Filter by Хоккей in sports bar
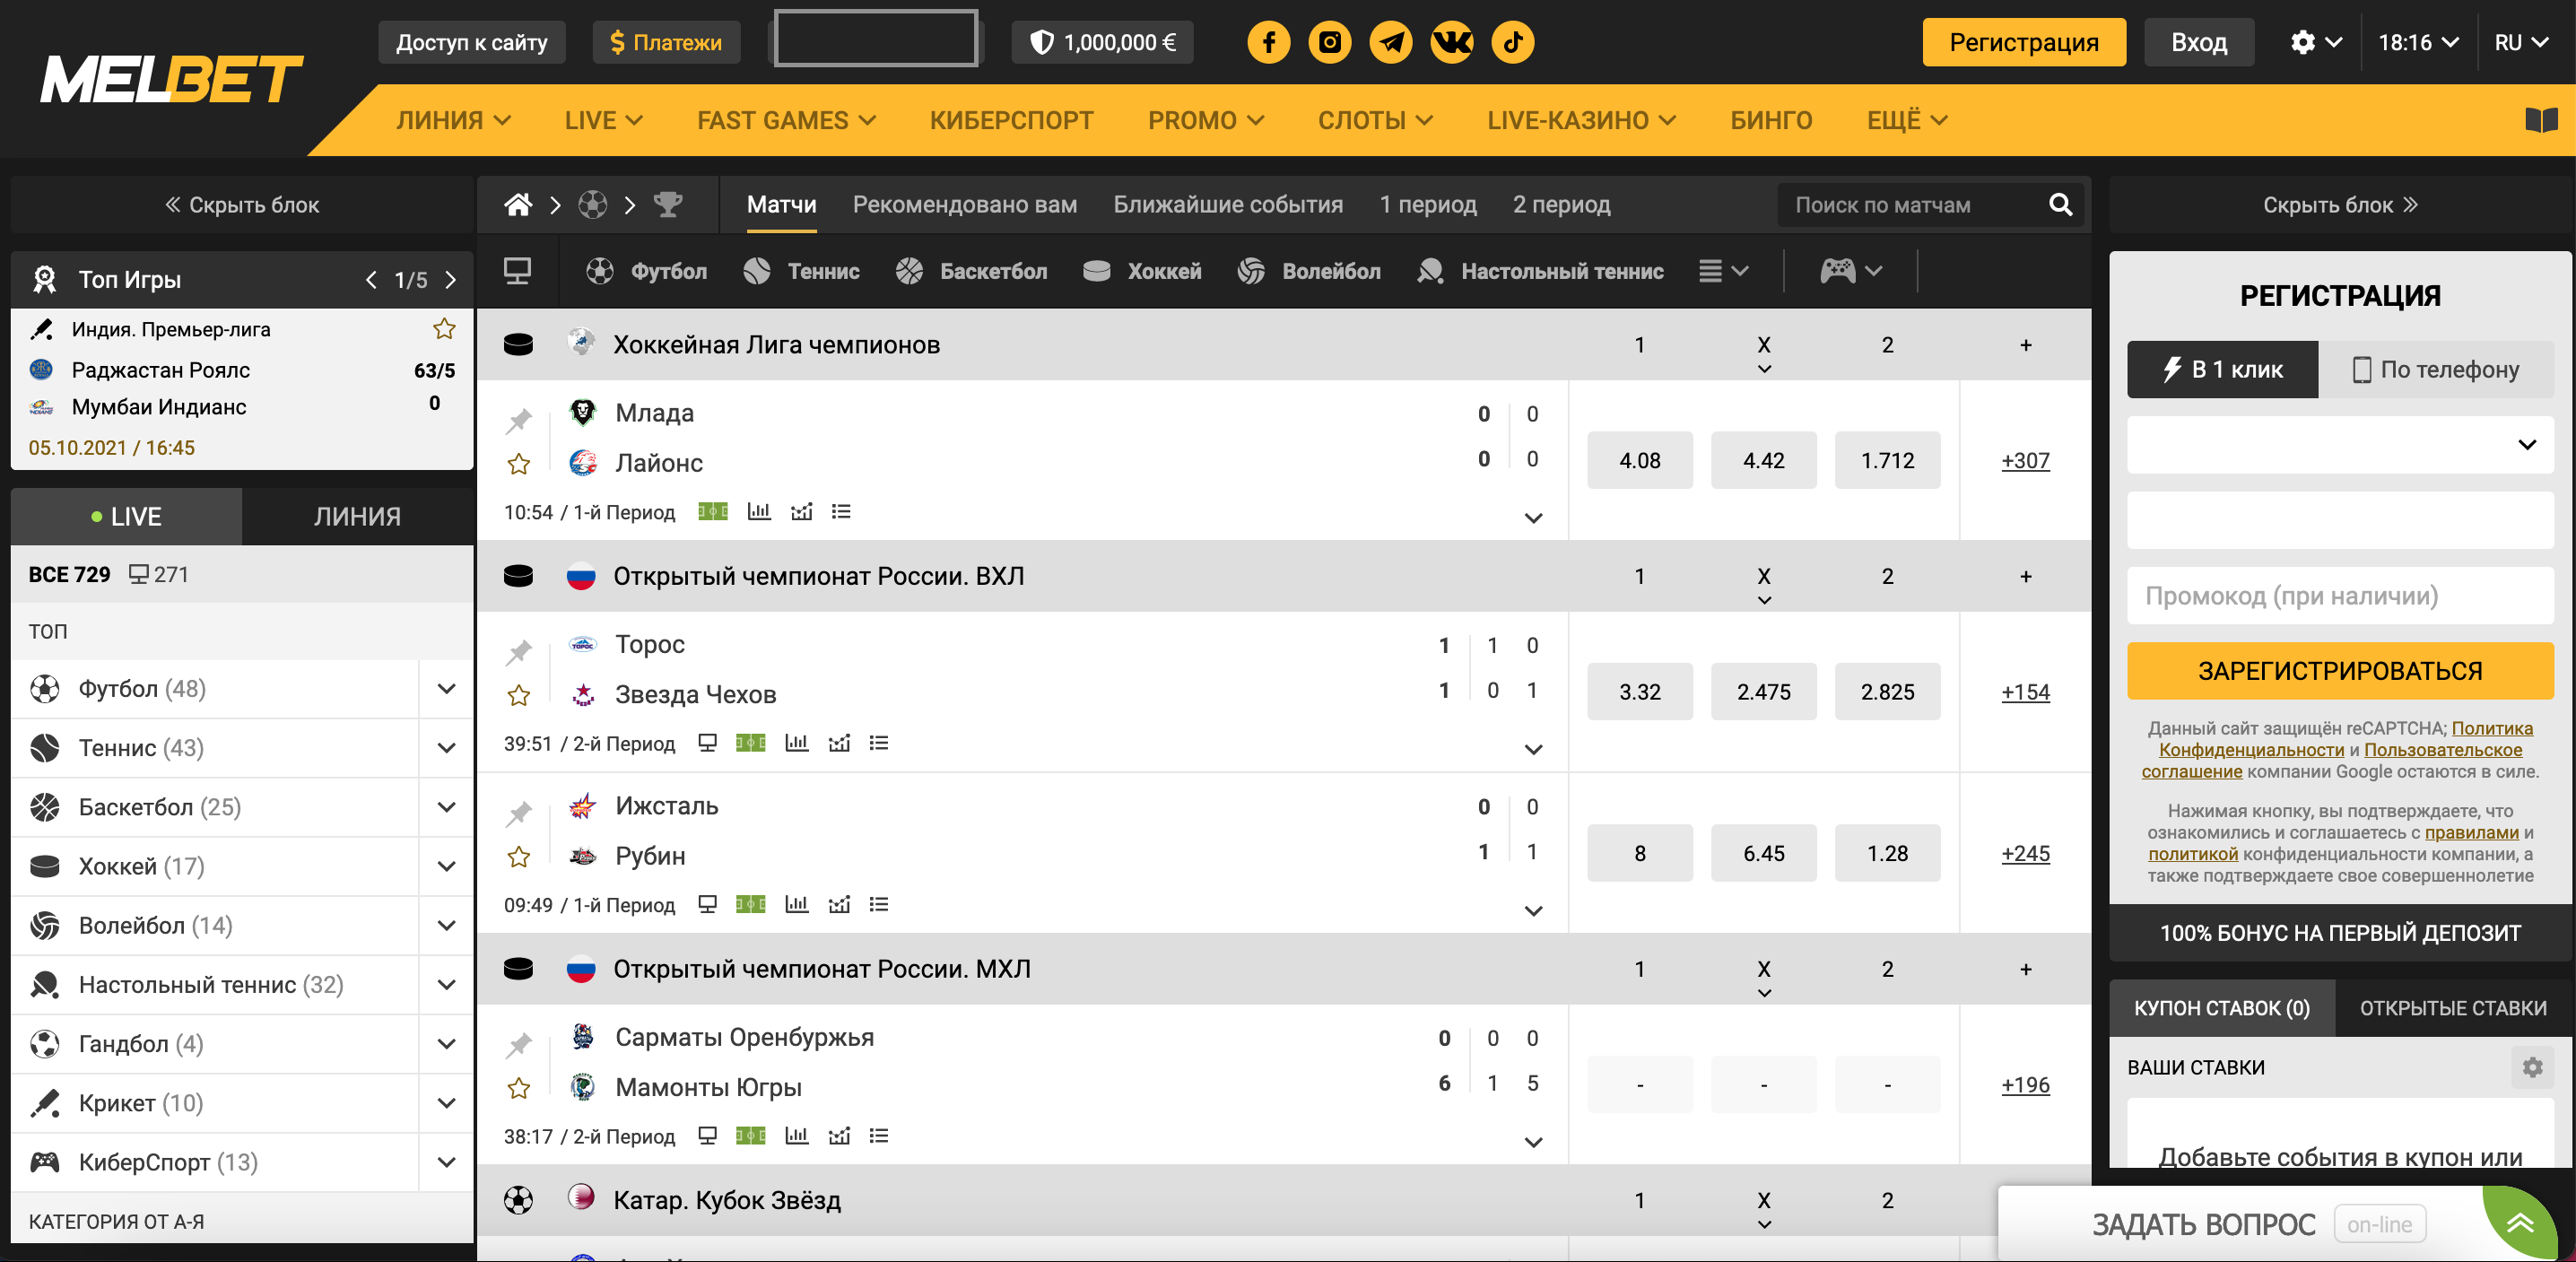This screenshot has height=1262, width=2576. [1142, 271]
